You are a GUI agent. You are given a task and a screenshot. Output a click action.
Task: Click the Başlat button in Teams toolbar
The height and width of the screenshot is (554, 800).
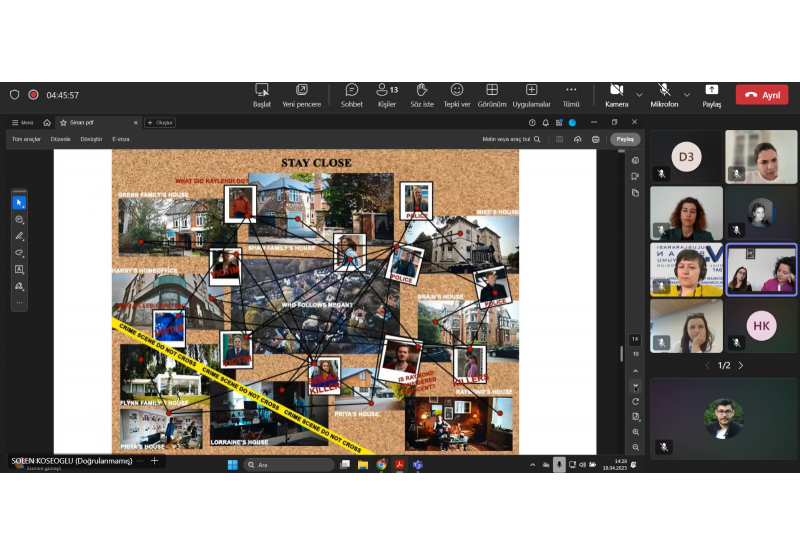pos(262,95)
